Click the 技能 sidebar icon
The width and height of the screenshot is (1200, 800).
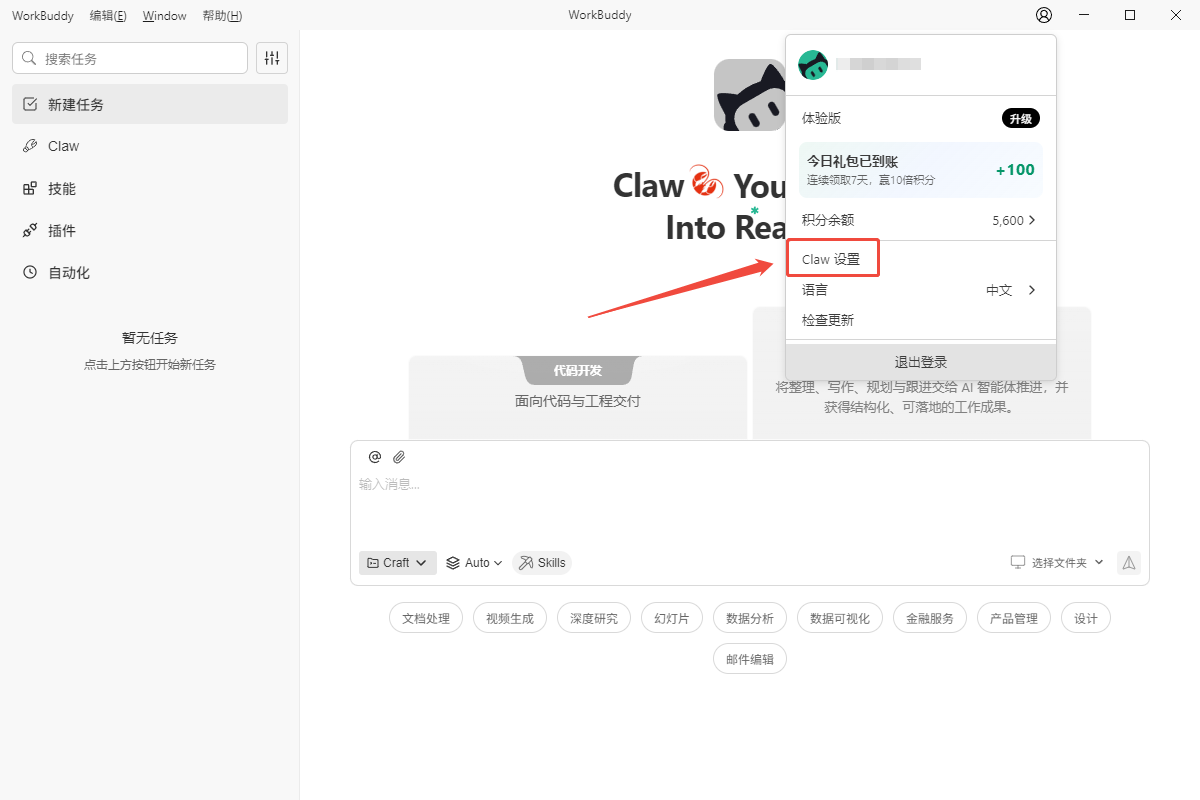(x=30, y=188)
